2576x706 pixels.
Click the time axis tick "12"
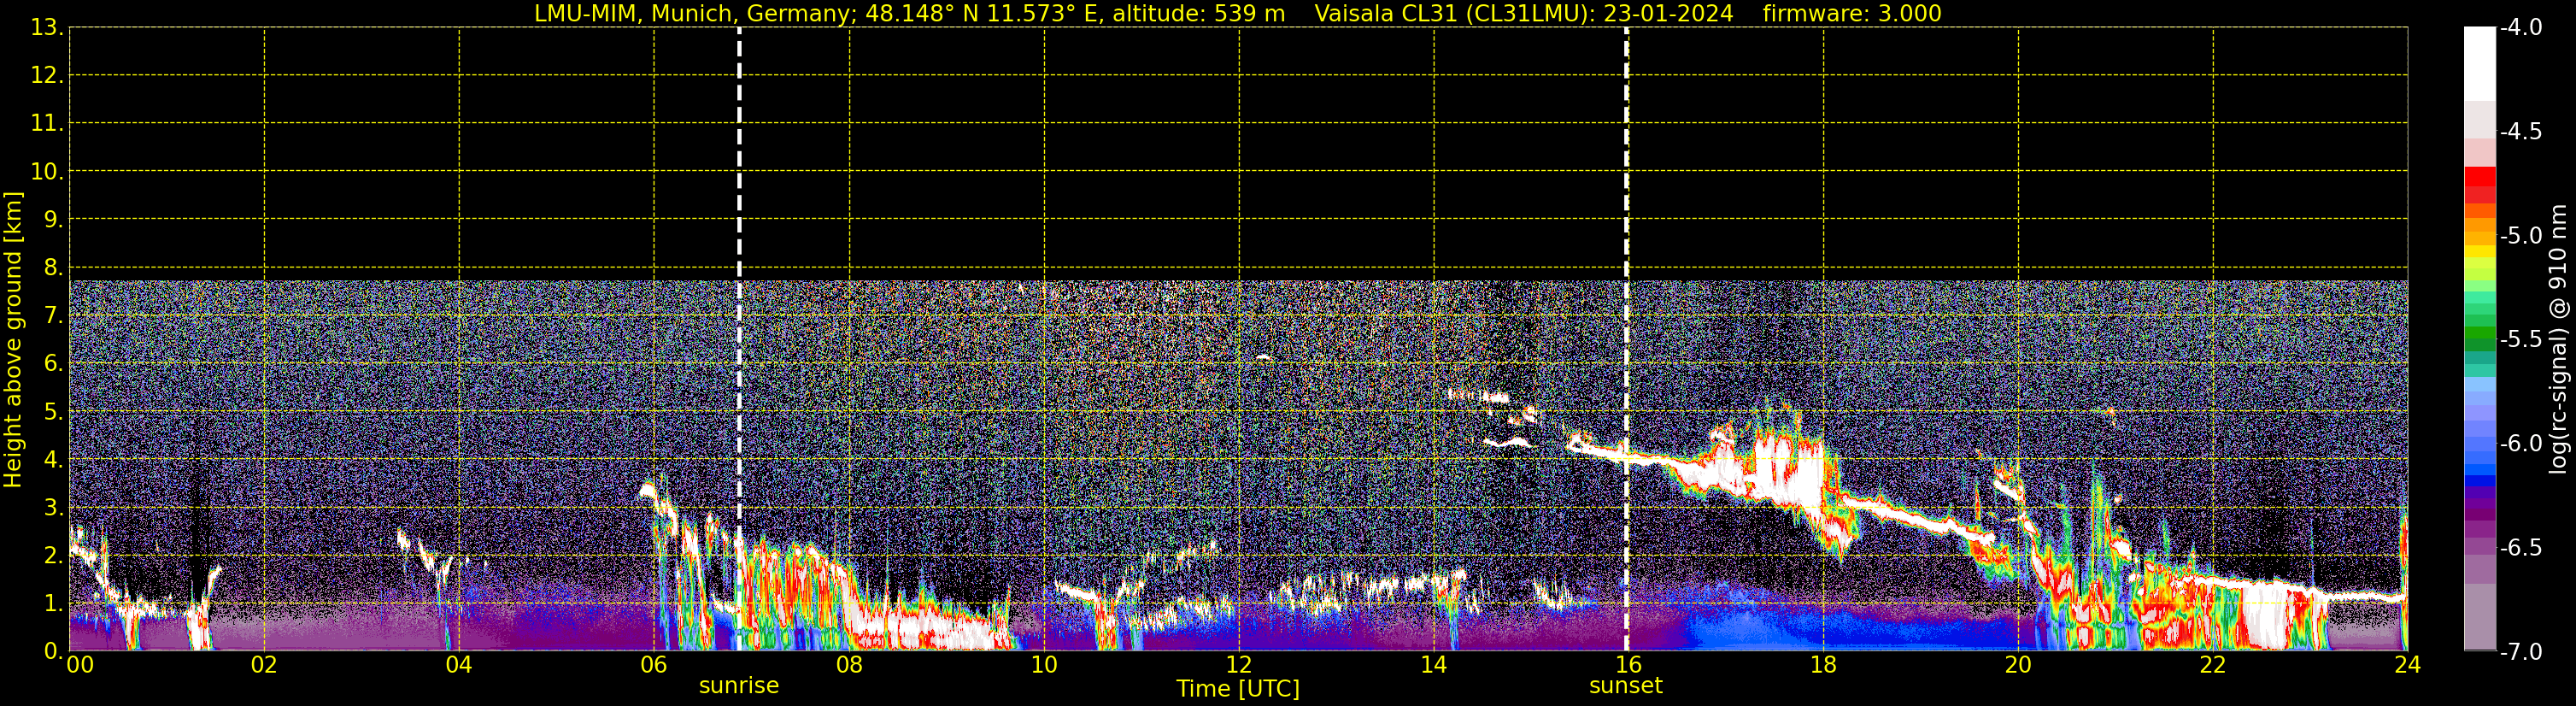pos(1239,665)
